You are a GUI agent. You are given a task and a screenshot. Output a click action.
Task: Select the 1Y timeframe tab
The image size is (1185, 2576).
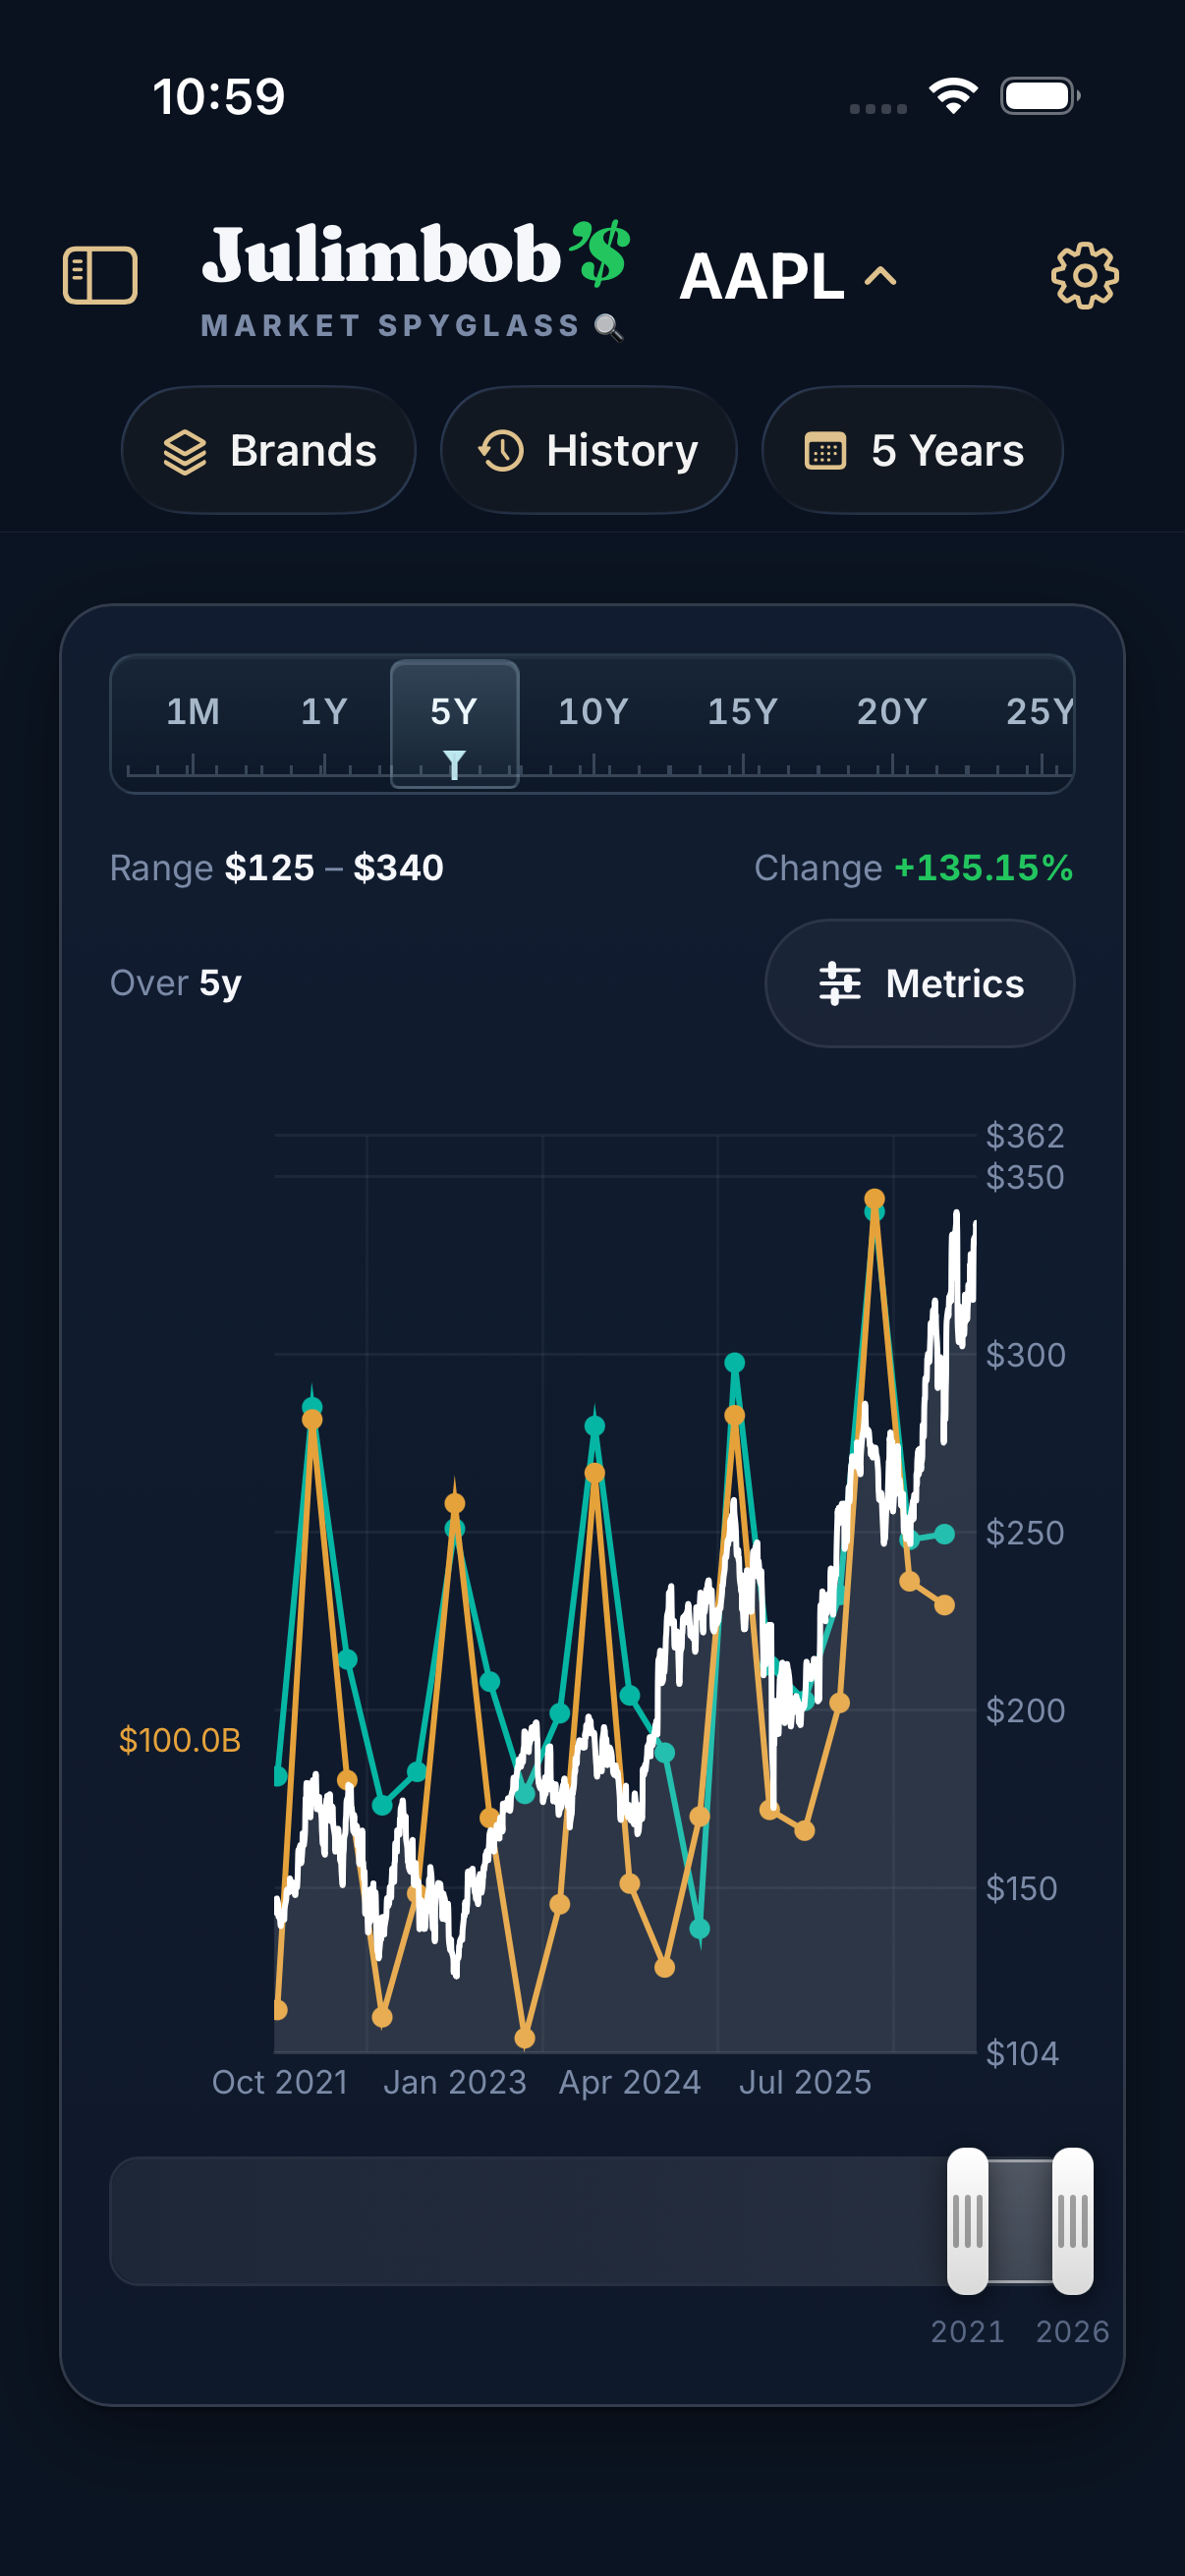tap(324, 711)
